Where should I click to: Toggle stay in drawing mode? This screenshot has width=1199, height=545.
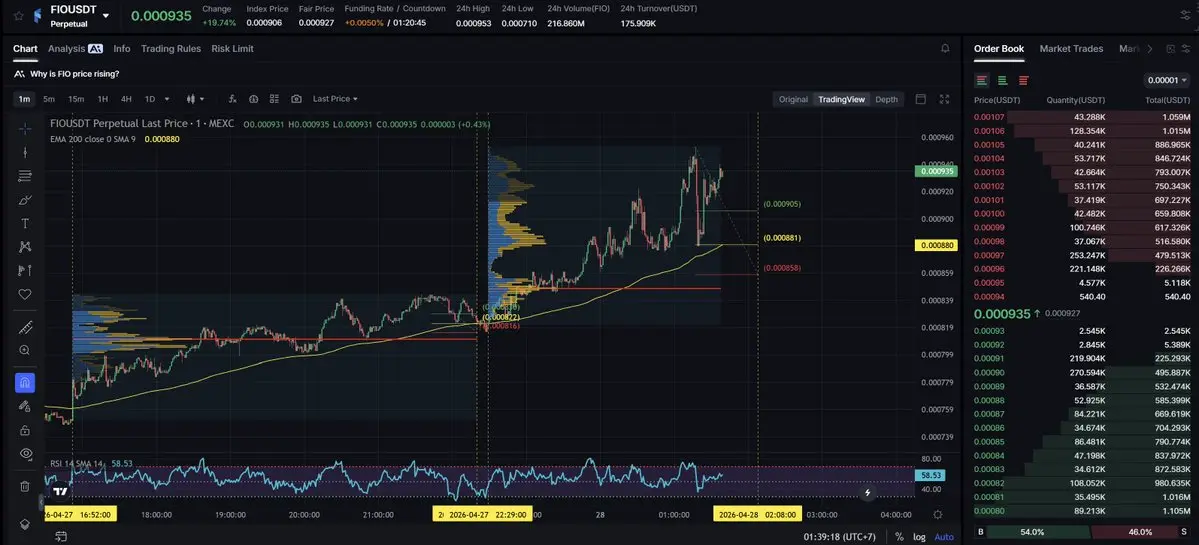point(24,406)
